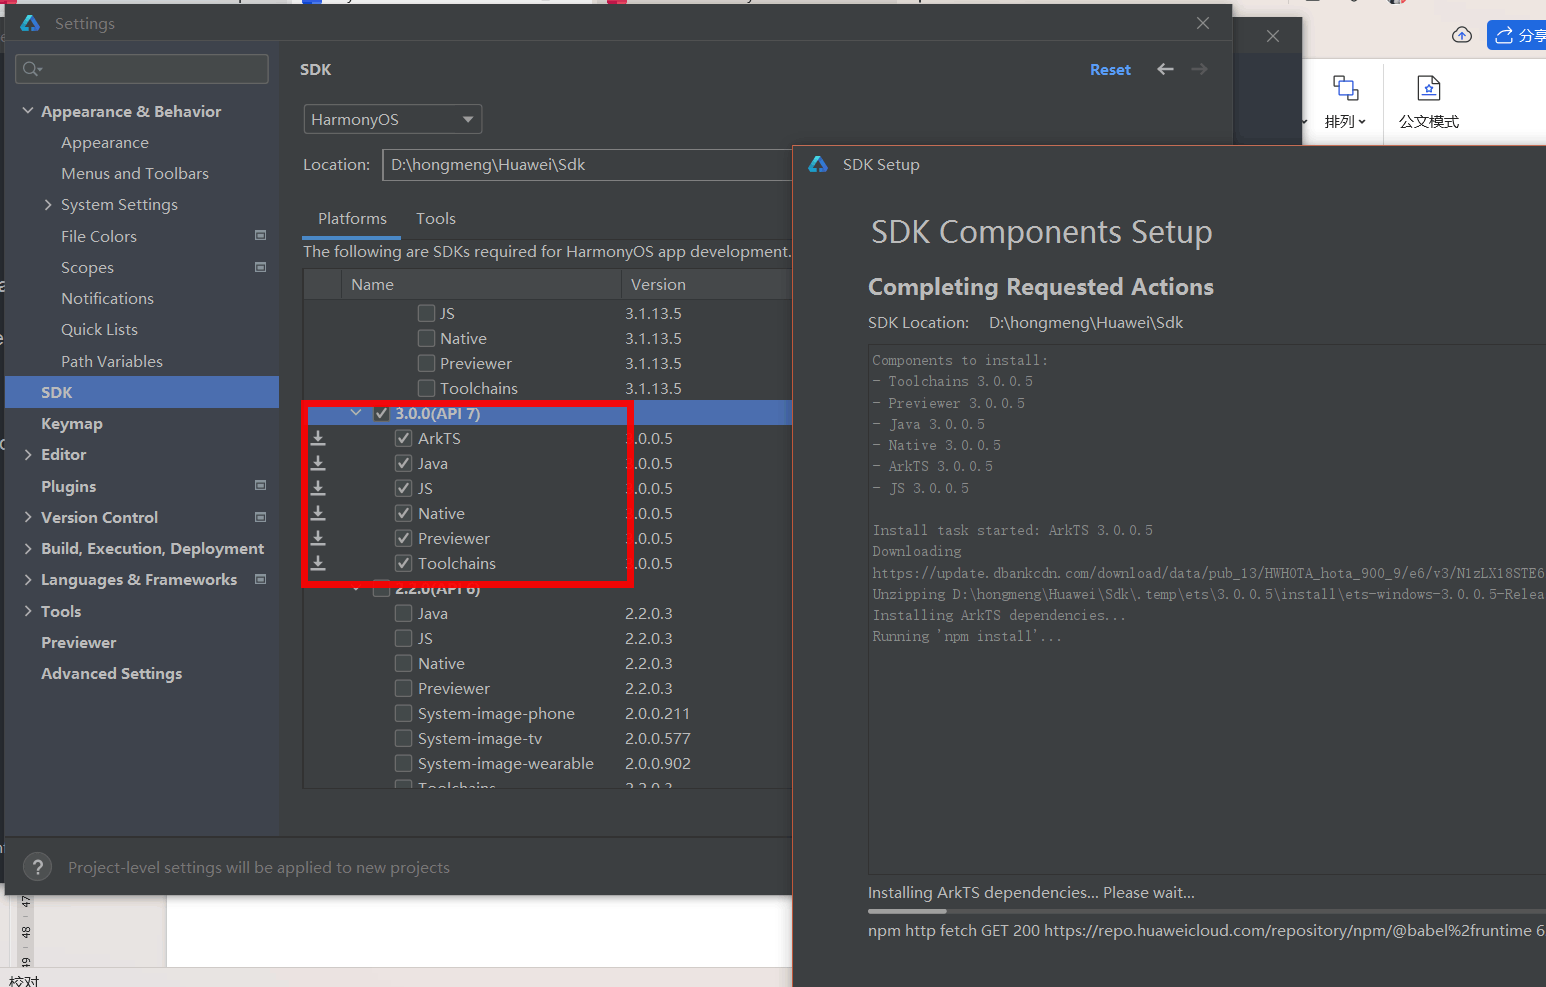Check the System-image-wearable checkbox
Screen dimensions: 1546x987
click(404, 763)
